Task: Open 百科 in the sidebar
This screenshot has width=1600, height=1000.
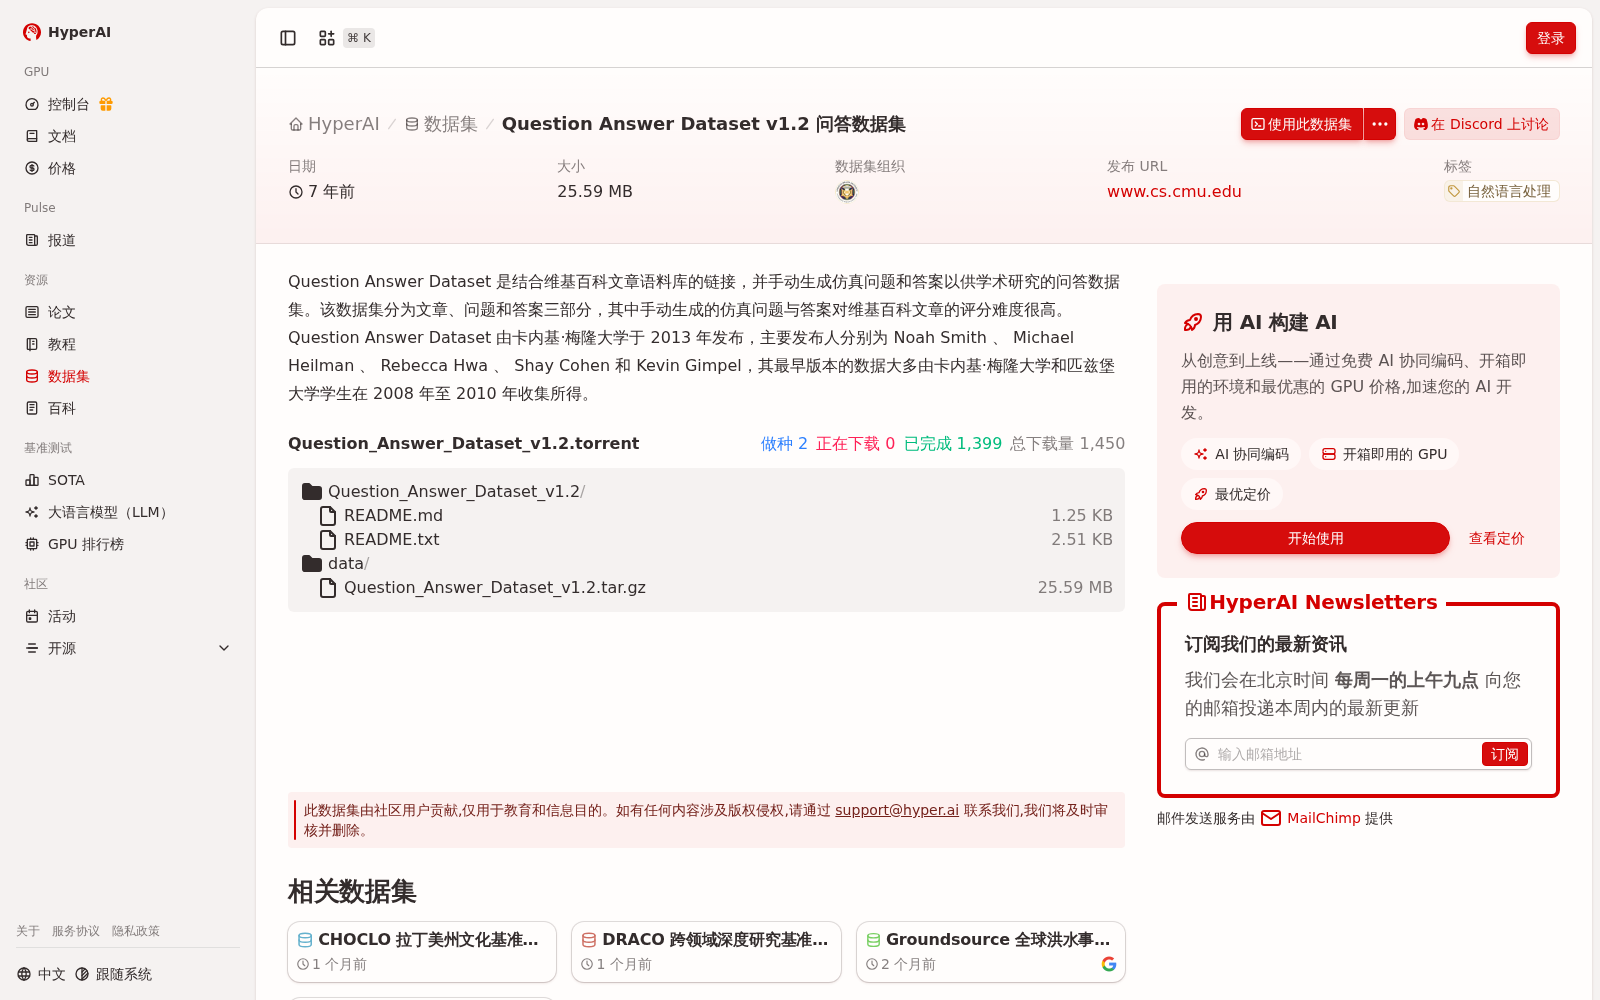Action: click(x=128, y=408)
